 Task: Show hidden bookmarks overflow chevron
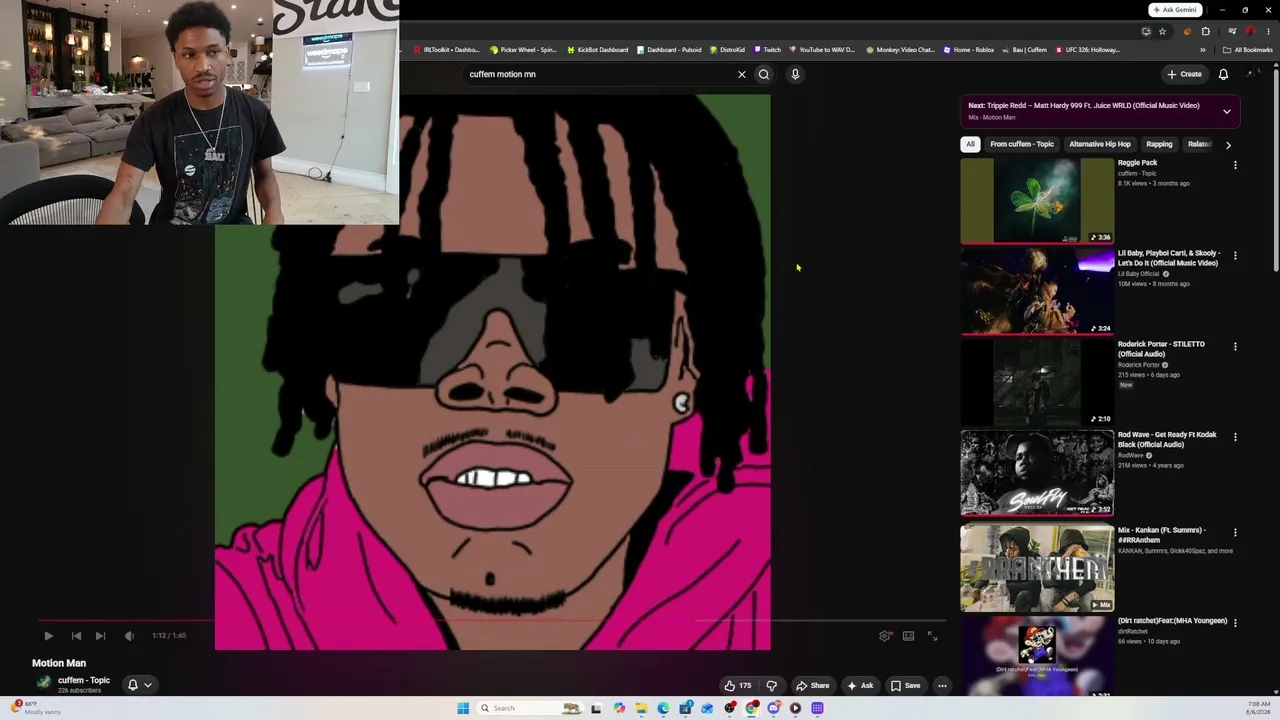(1203, 49)
